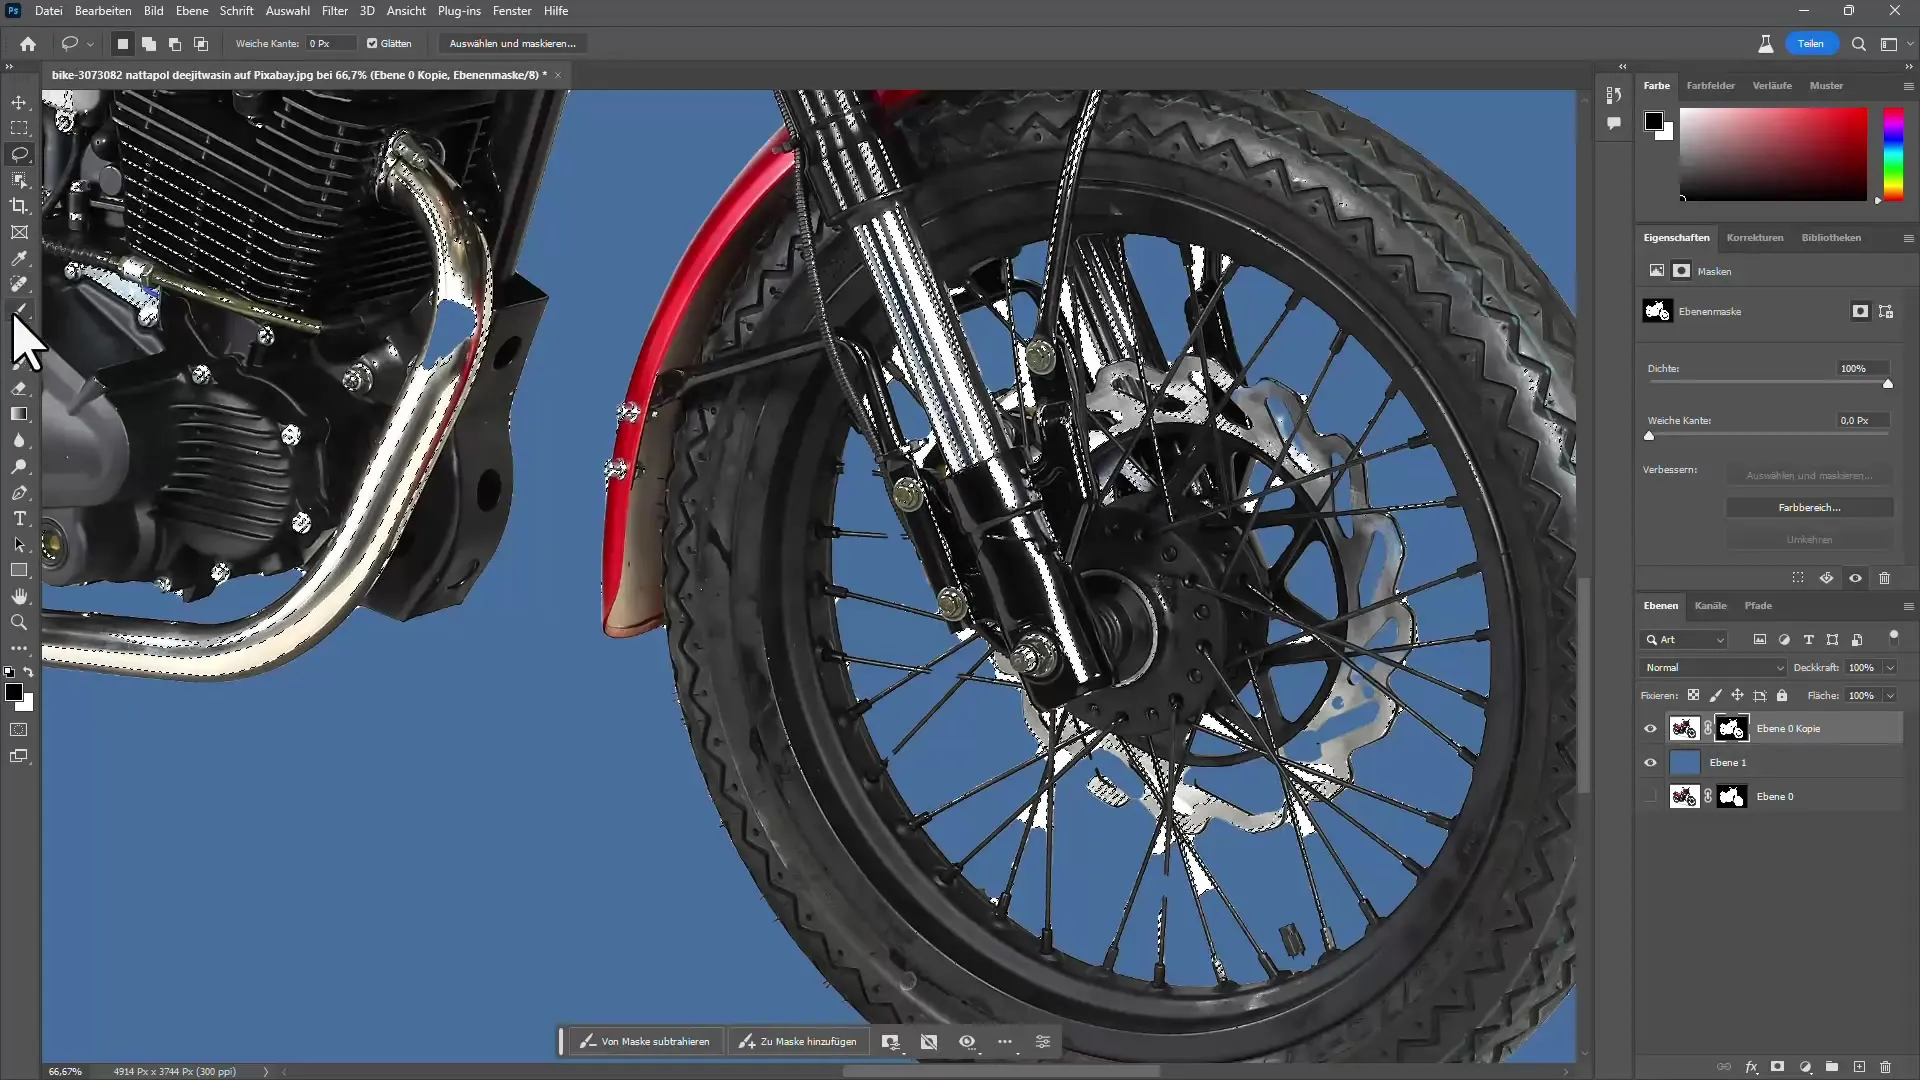Screen dimensions: 1920x1080
Task: Click Von Maske subtrahieren button
Action: [x=646, y=1042]
